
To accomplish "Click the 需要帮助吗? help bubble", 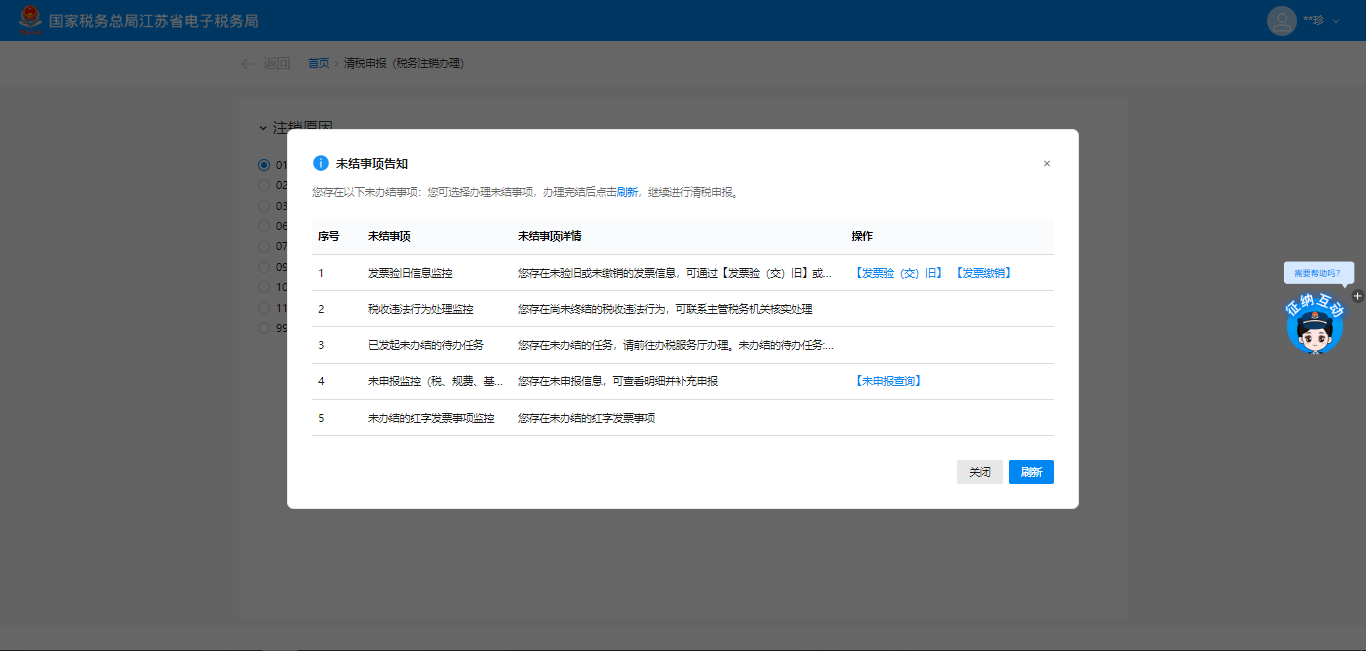I will pos(1318,272).
